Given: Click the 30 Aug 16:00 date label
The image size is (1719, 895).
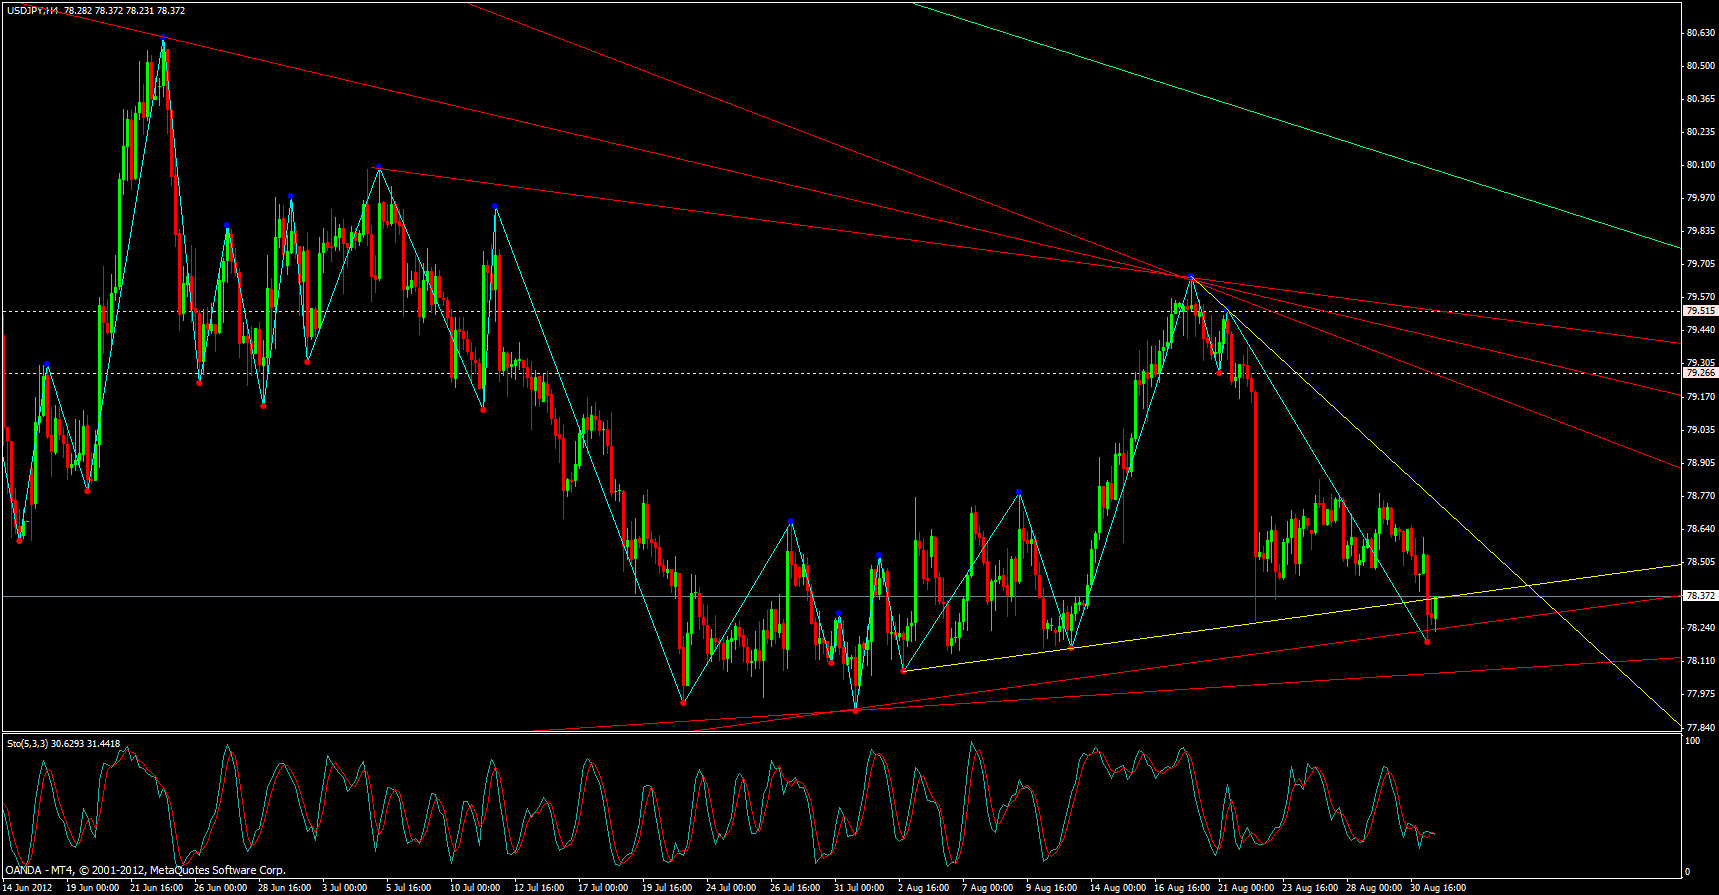Looking at the screenshot, I should coord(1438,887).
